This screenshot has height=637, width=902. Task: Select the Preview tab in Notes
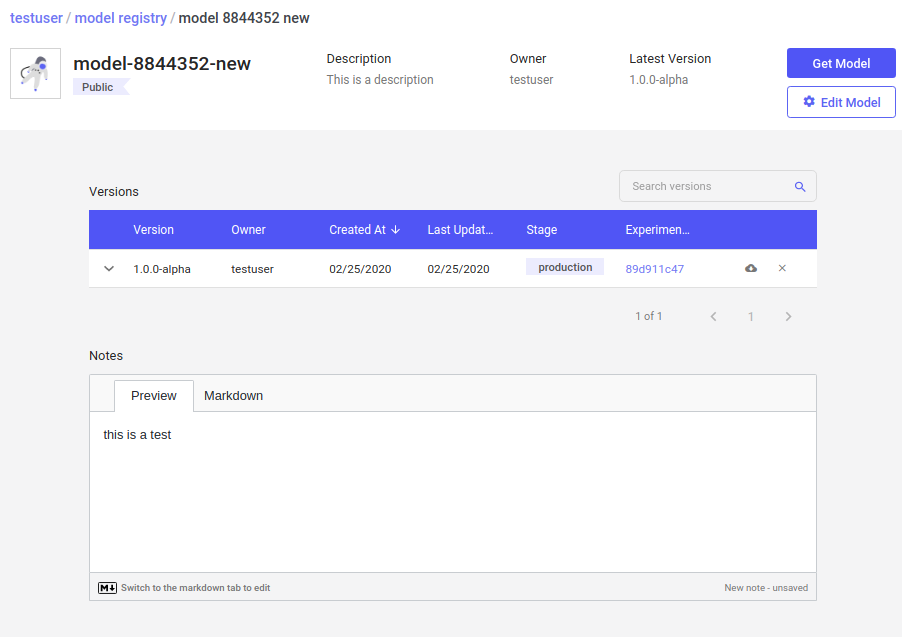tap(154, 396)
